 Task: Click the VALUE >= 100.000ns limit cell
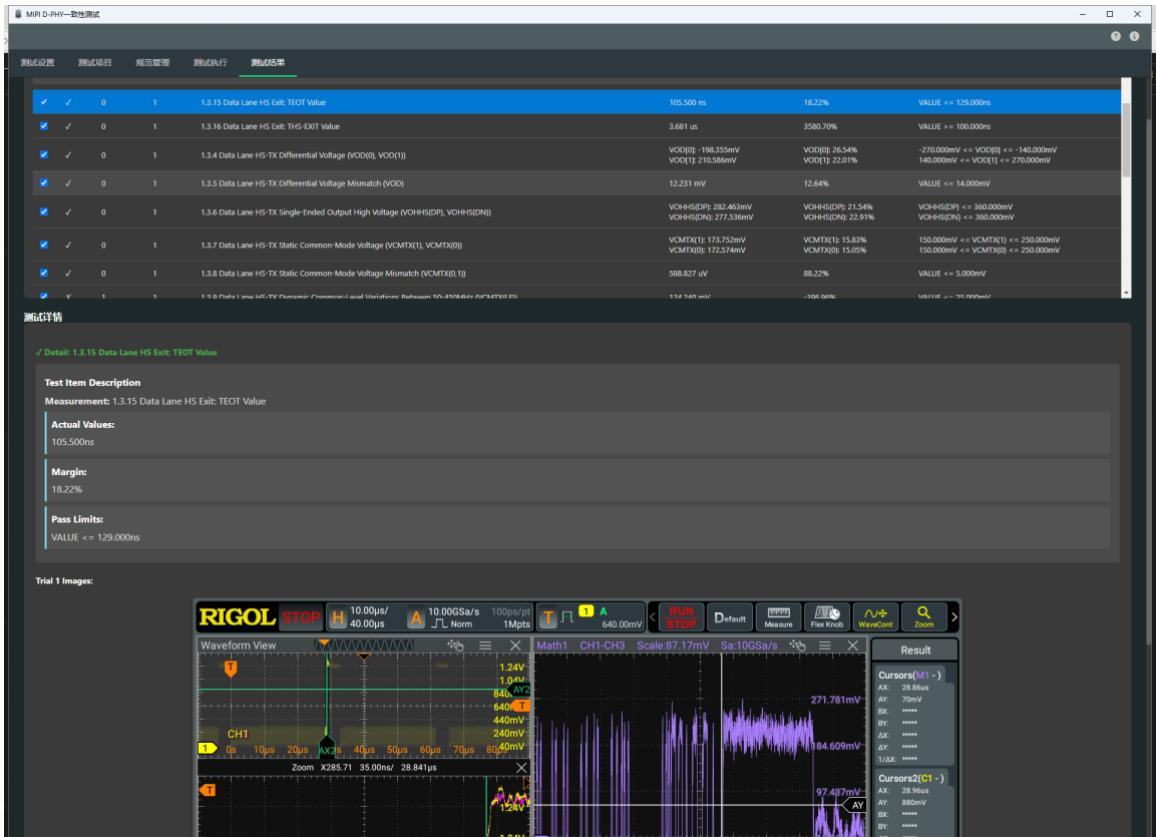coord(954,126)
